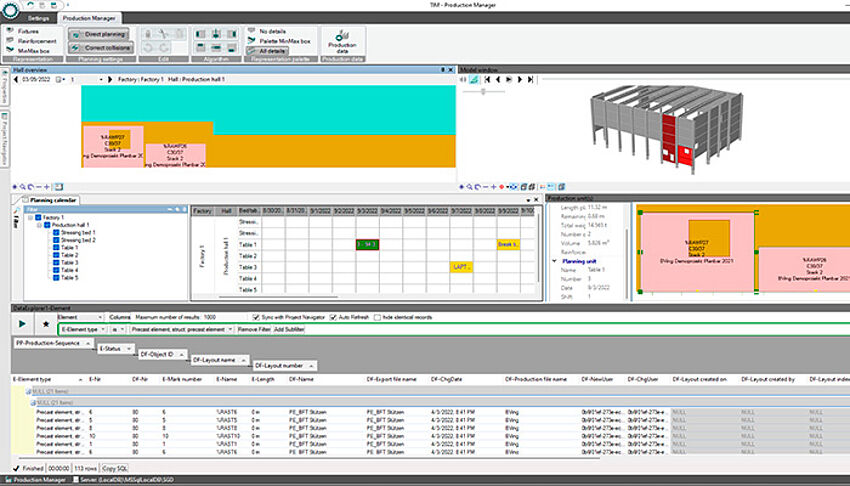The image size is (850, 486).
Task: Run the Data Explorer query (play icon)
Action: [23, 325]
